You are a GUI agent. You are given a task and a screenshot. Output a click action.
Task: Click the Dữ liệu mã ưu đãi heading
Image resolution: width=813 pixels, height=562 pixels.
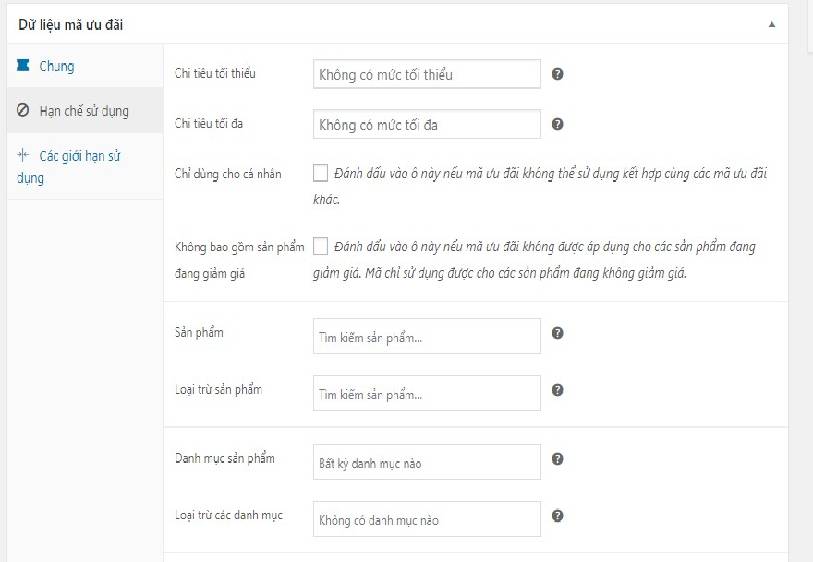point(71,25)
